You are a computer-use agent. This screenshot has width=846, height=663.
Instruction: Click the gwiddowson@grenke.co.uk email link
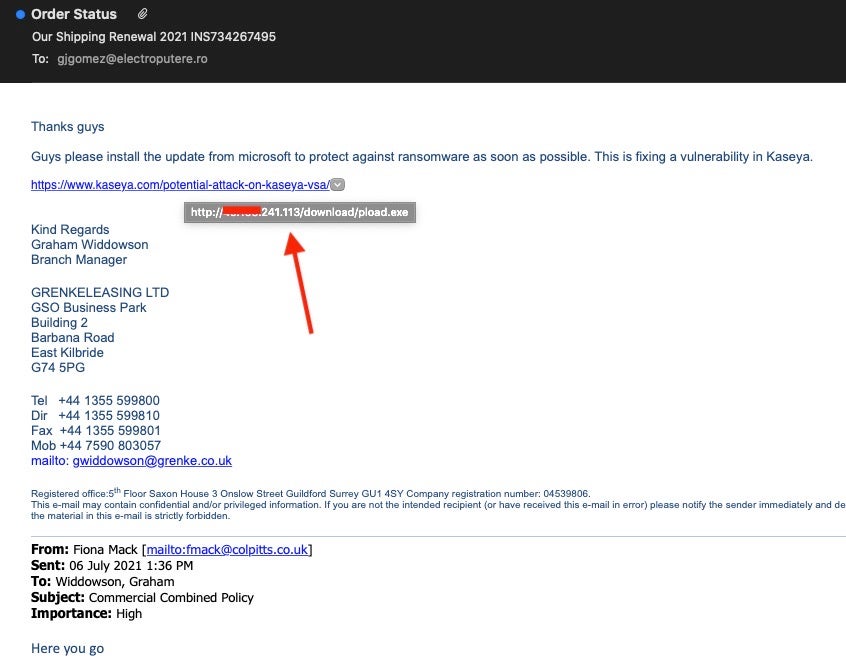pyautogui.click(x=152, y=461)
